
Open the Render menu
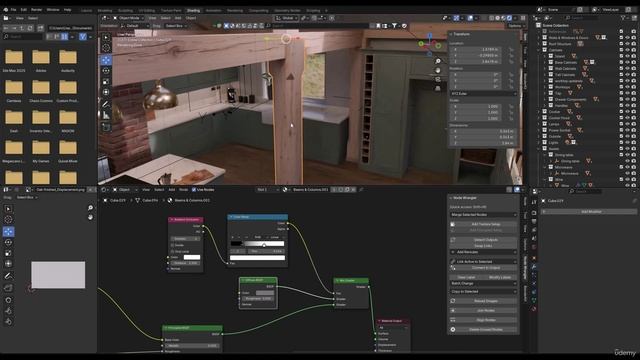coord(36,9)
